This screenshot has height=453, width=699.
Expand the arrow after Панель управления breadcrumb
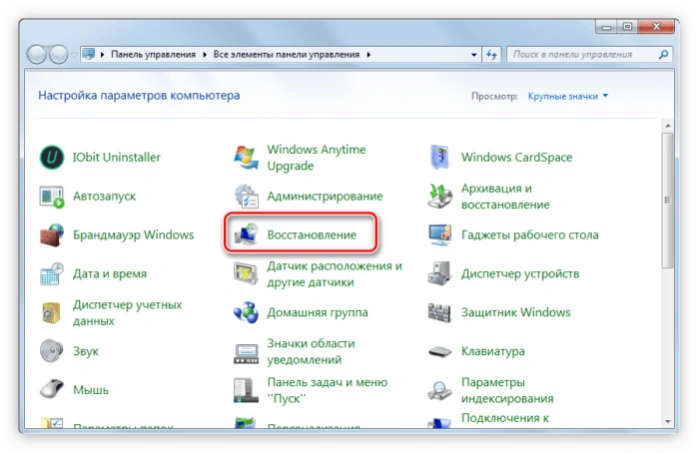point(205,55)
